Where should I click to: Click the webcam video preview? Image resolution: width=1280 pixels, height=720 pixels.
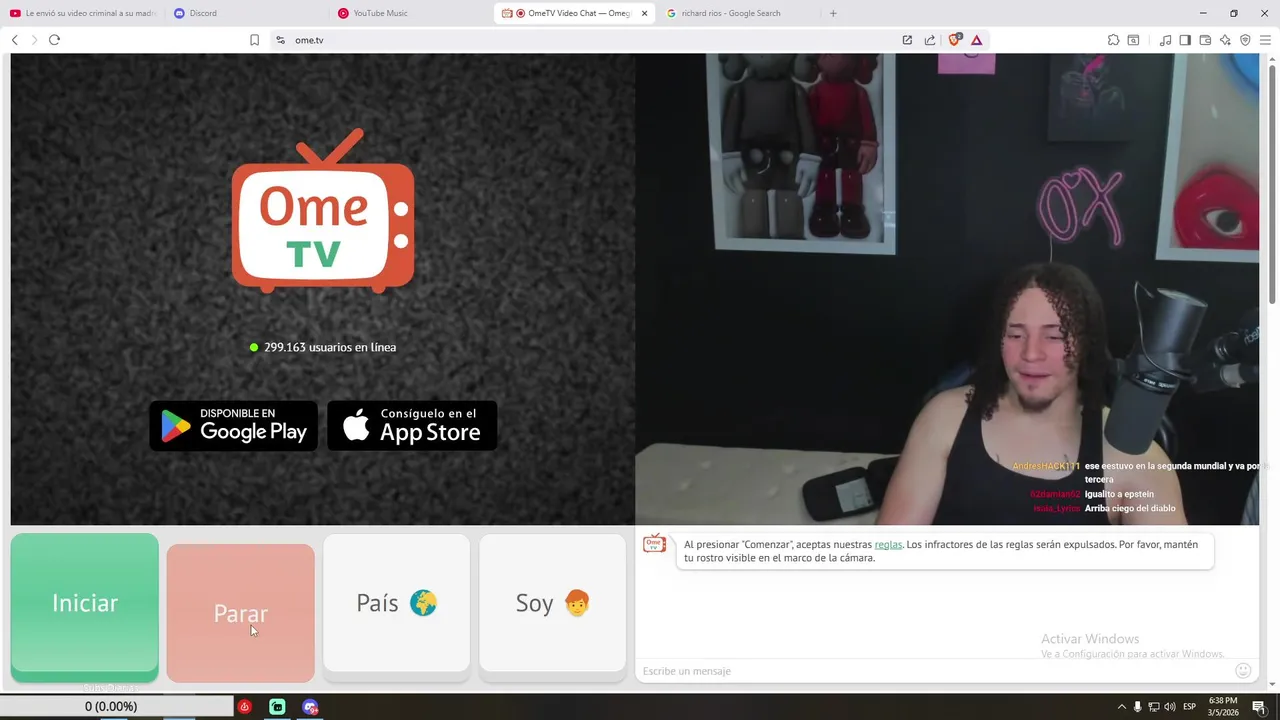(947, 289)
